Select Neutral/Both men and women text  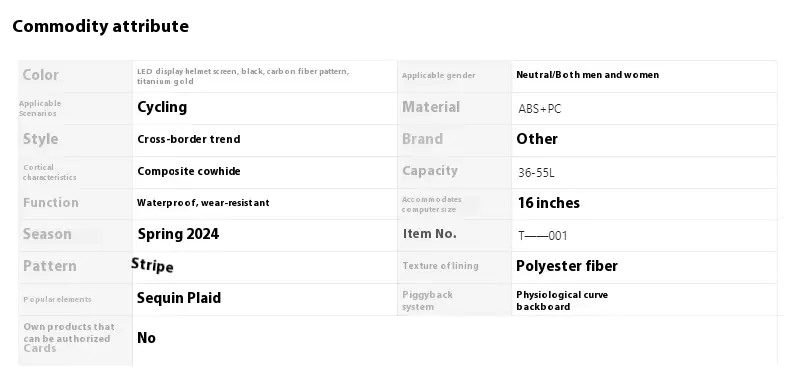click(587, 75)
